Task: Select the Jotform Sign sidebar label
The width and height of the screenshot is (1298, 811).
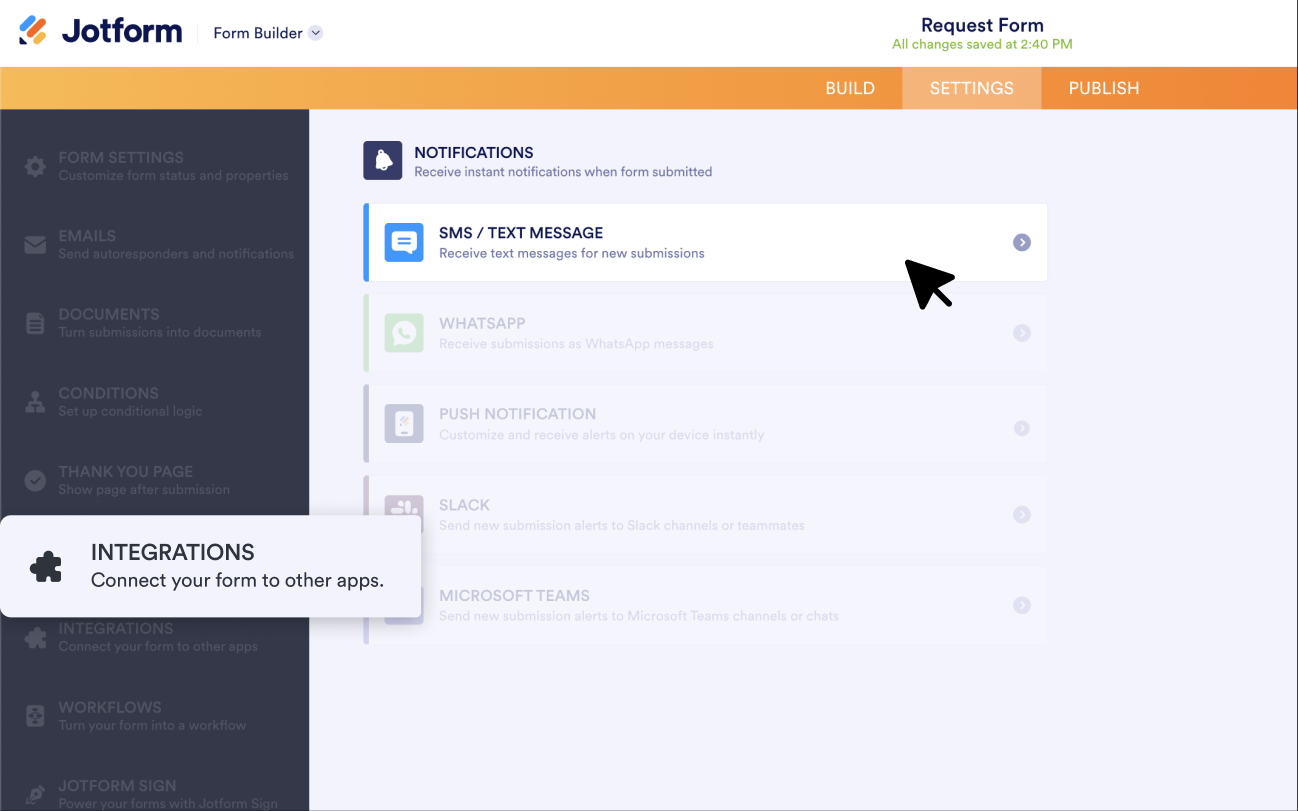Action: pos(117,786)
